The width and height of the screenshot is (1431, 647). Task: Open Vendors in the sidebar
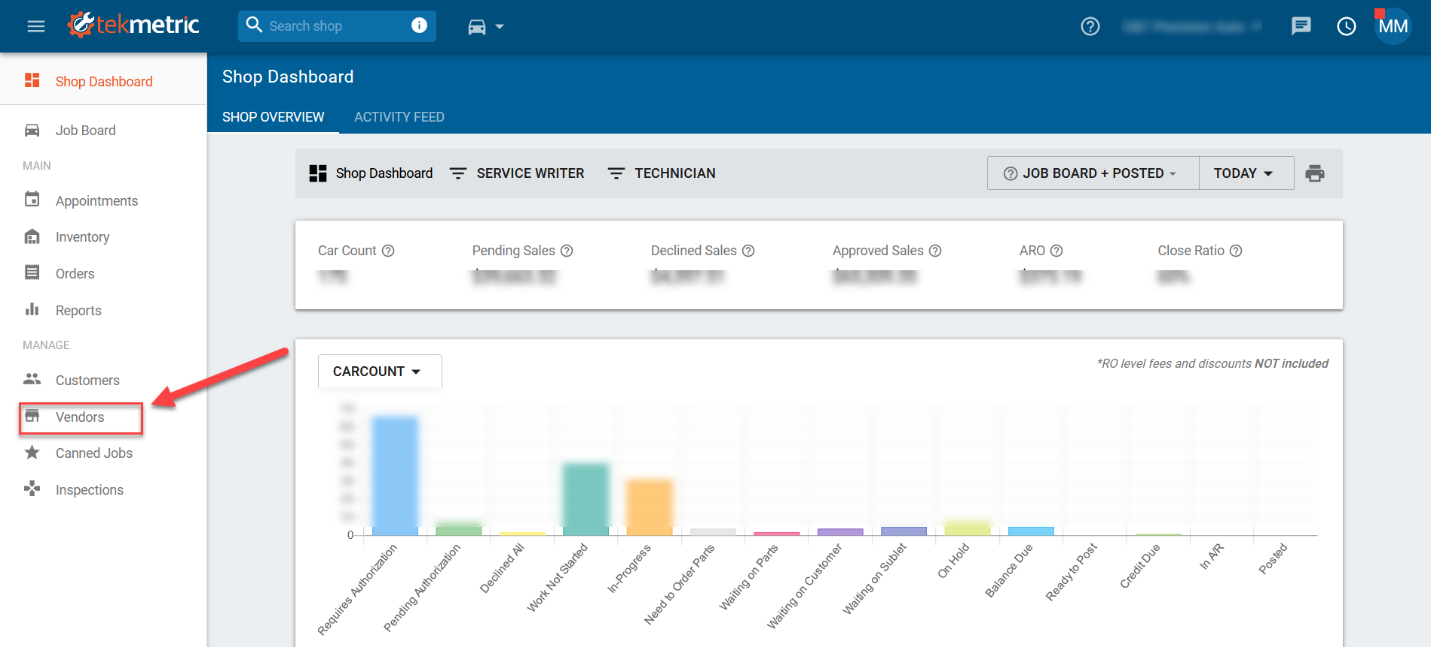click(80, 417)
